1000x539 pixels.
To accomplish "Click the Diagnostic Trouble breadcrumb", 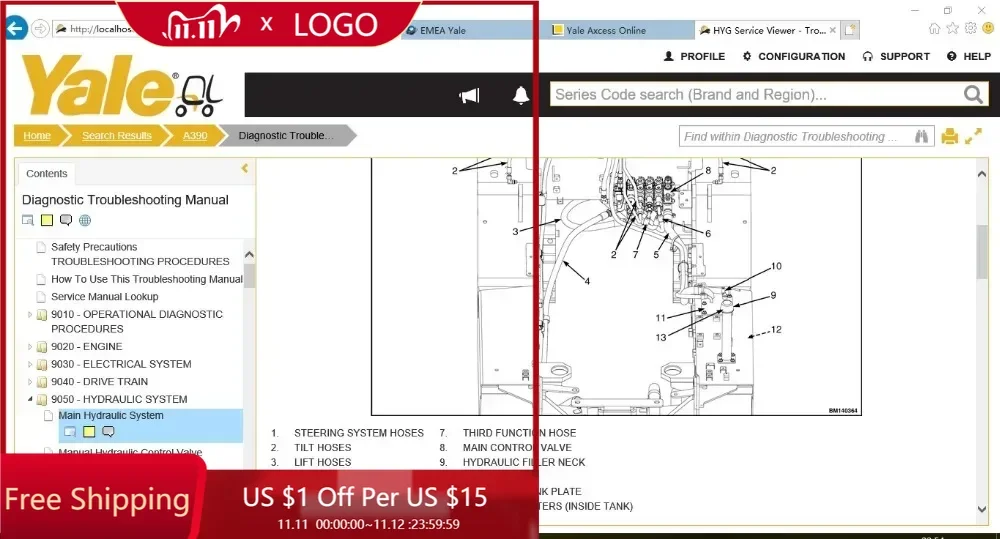I will pos(286,135).
